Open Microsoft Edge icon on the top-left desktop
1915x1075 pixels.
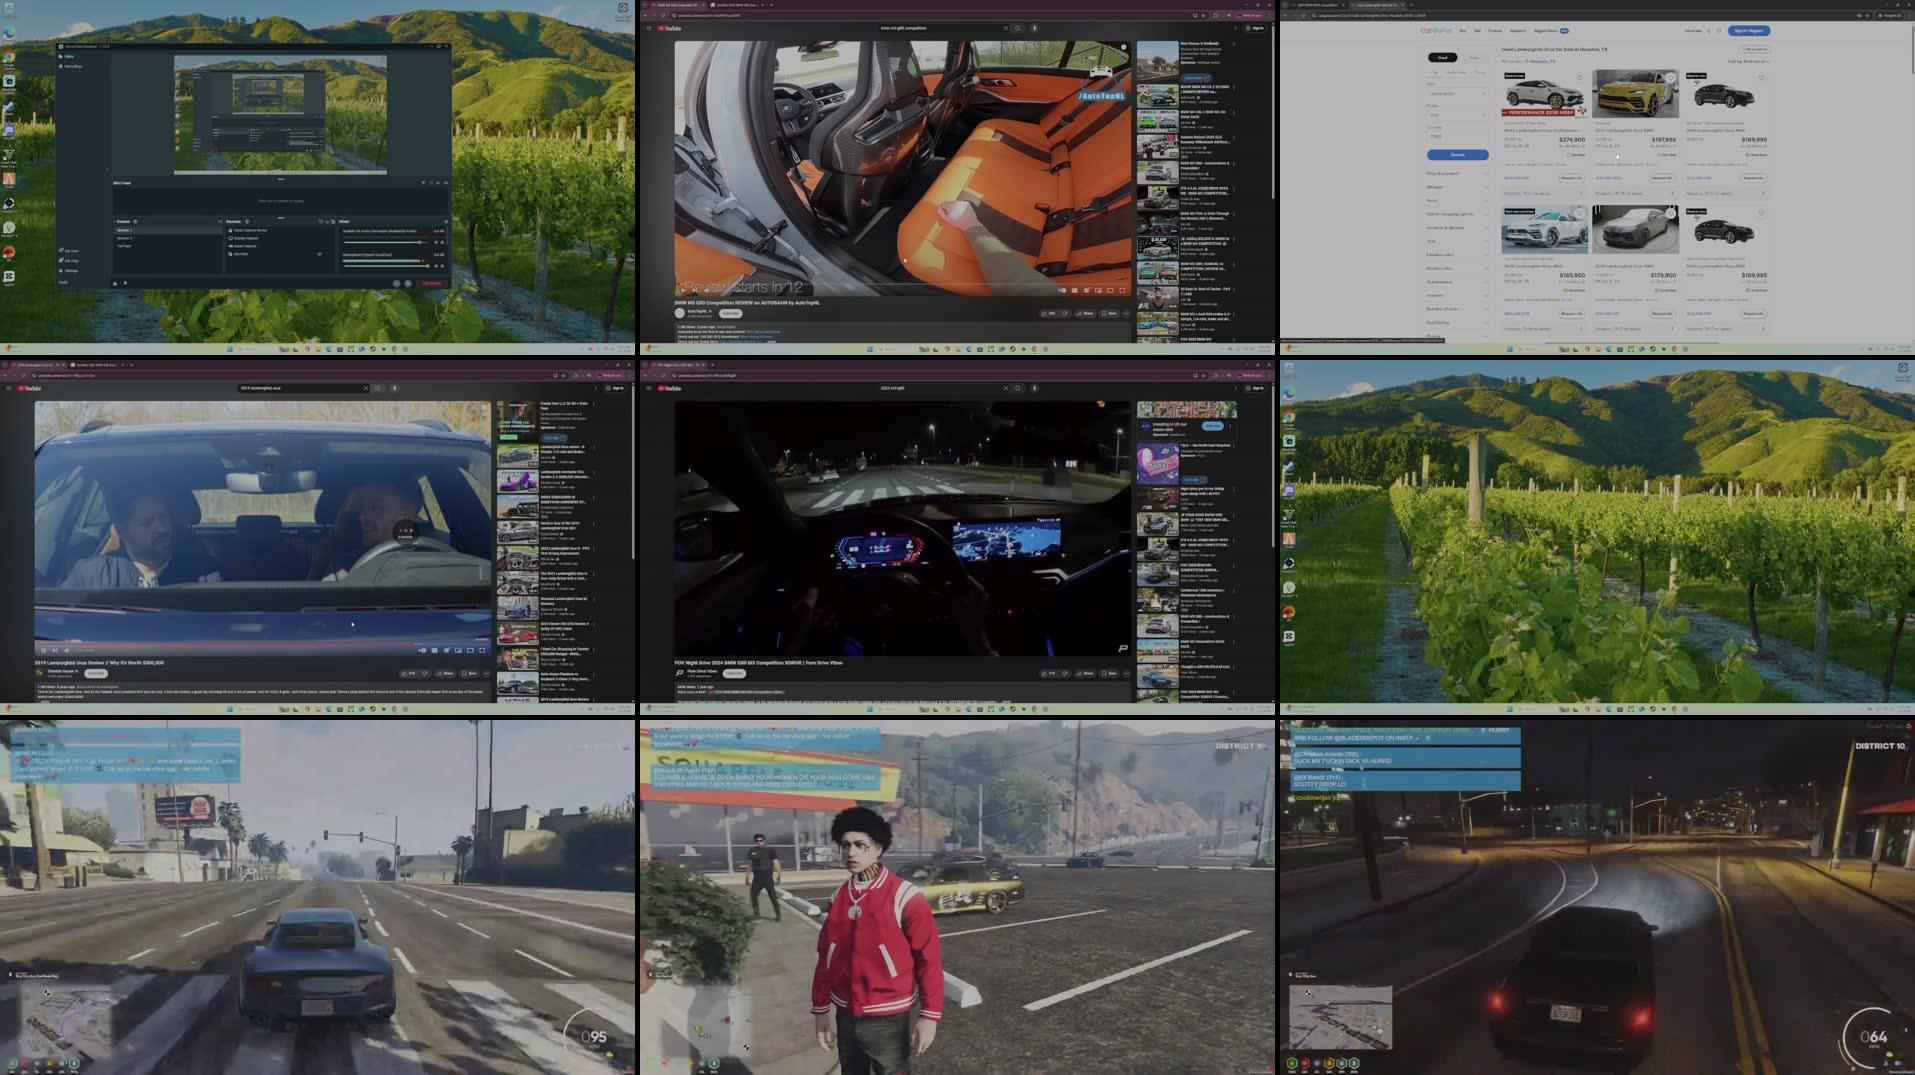(x=9, y=32)
